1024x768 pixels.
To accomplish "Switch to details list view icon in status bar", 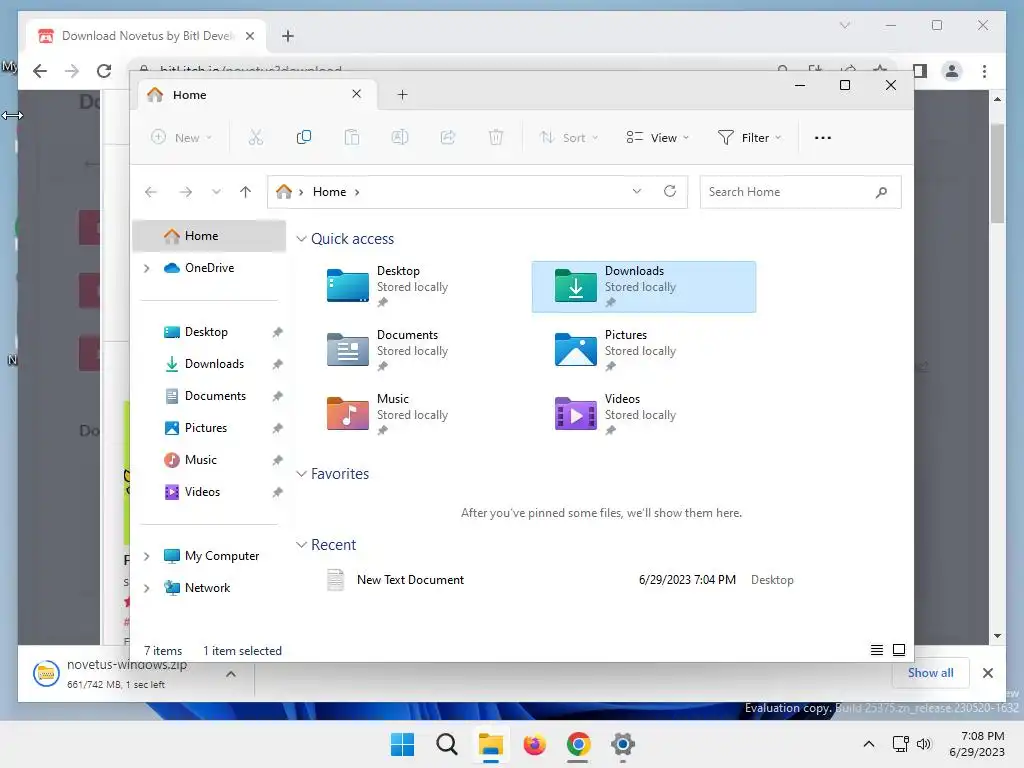I will (876, 650).
